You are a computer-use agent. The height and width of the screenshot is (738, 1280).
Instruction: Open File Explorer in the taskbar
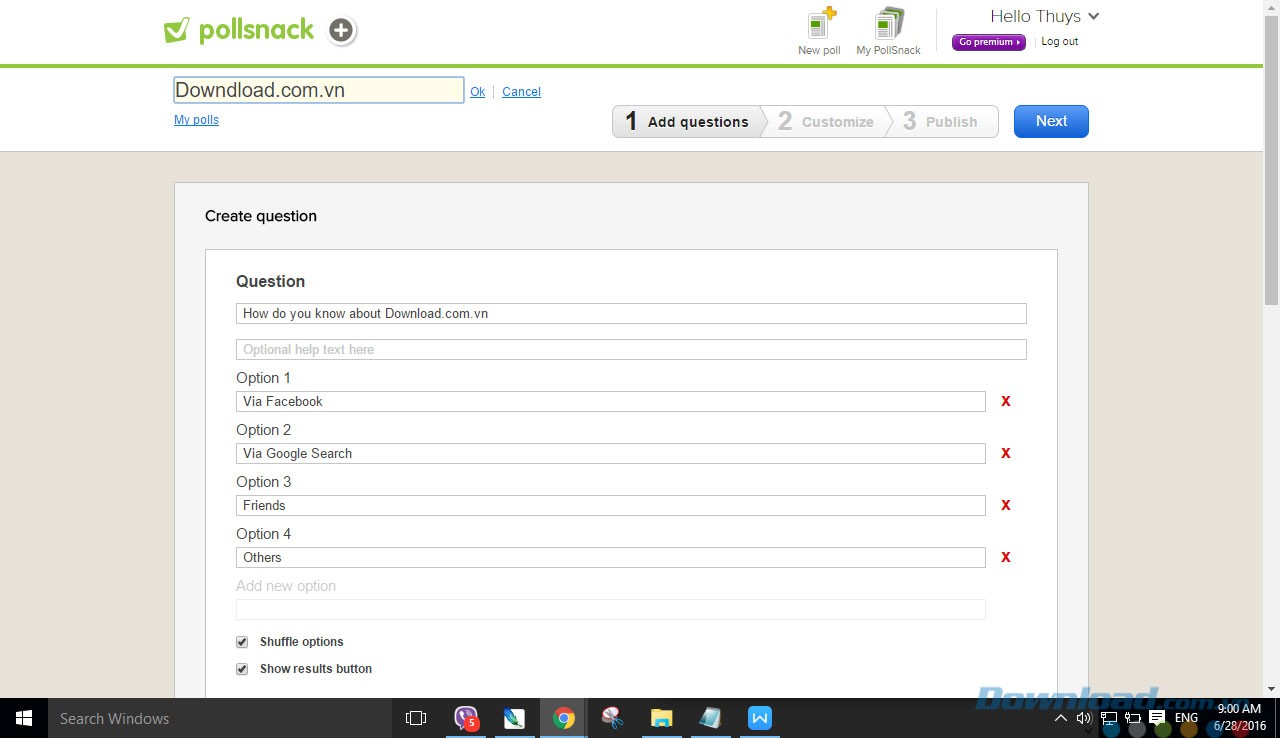[x=661, y=718]
